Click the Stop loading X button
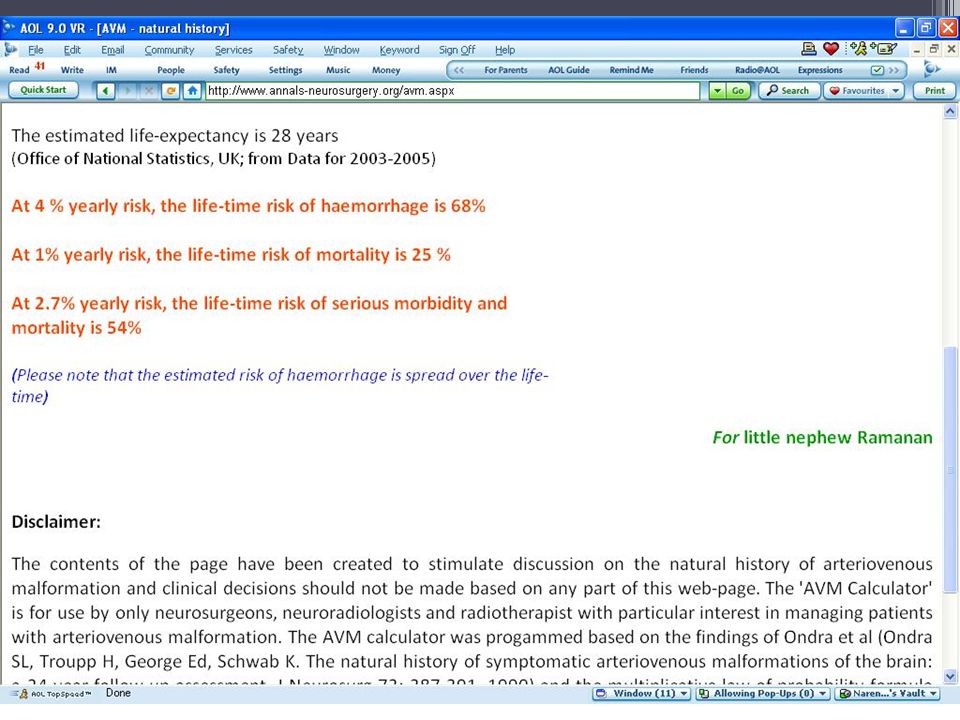Screen dimensions: 960x720 tap(149, 91)
